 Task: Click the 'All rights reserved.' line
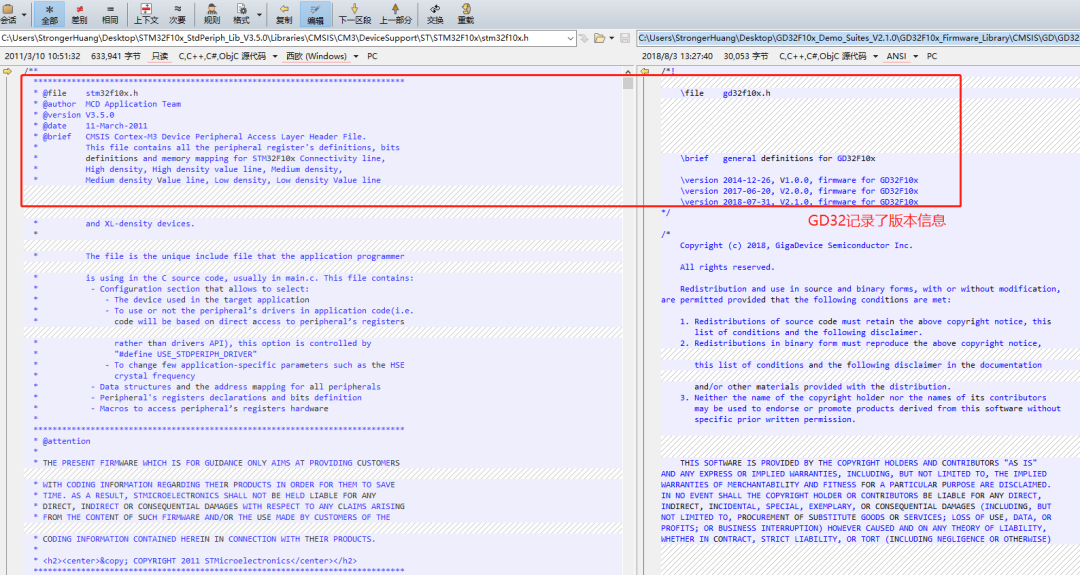coord(727,267)
